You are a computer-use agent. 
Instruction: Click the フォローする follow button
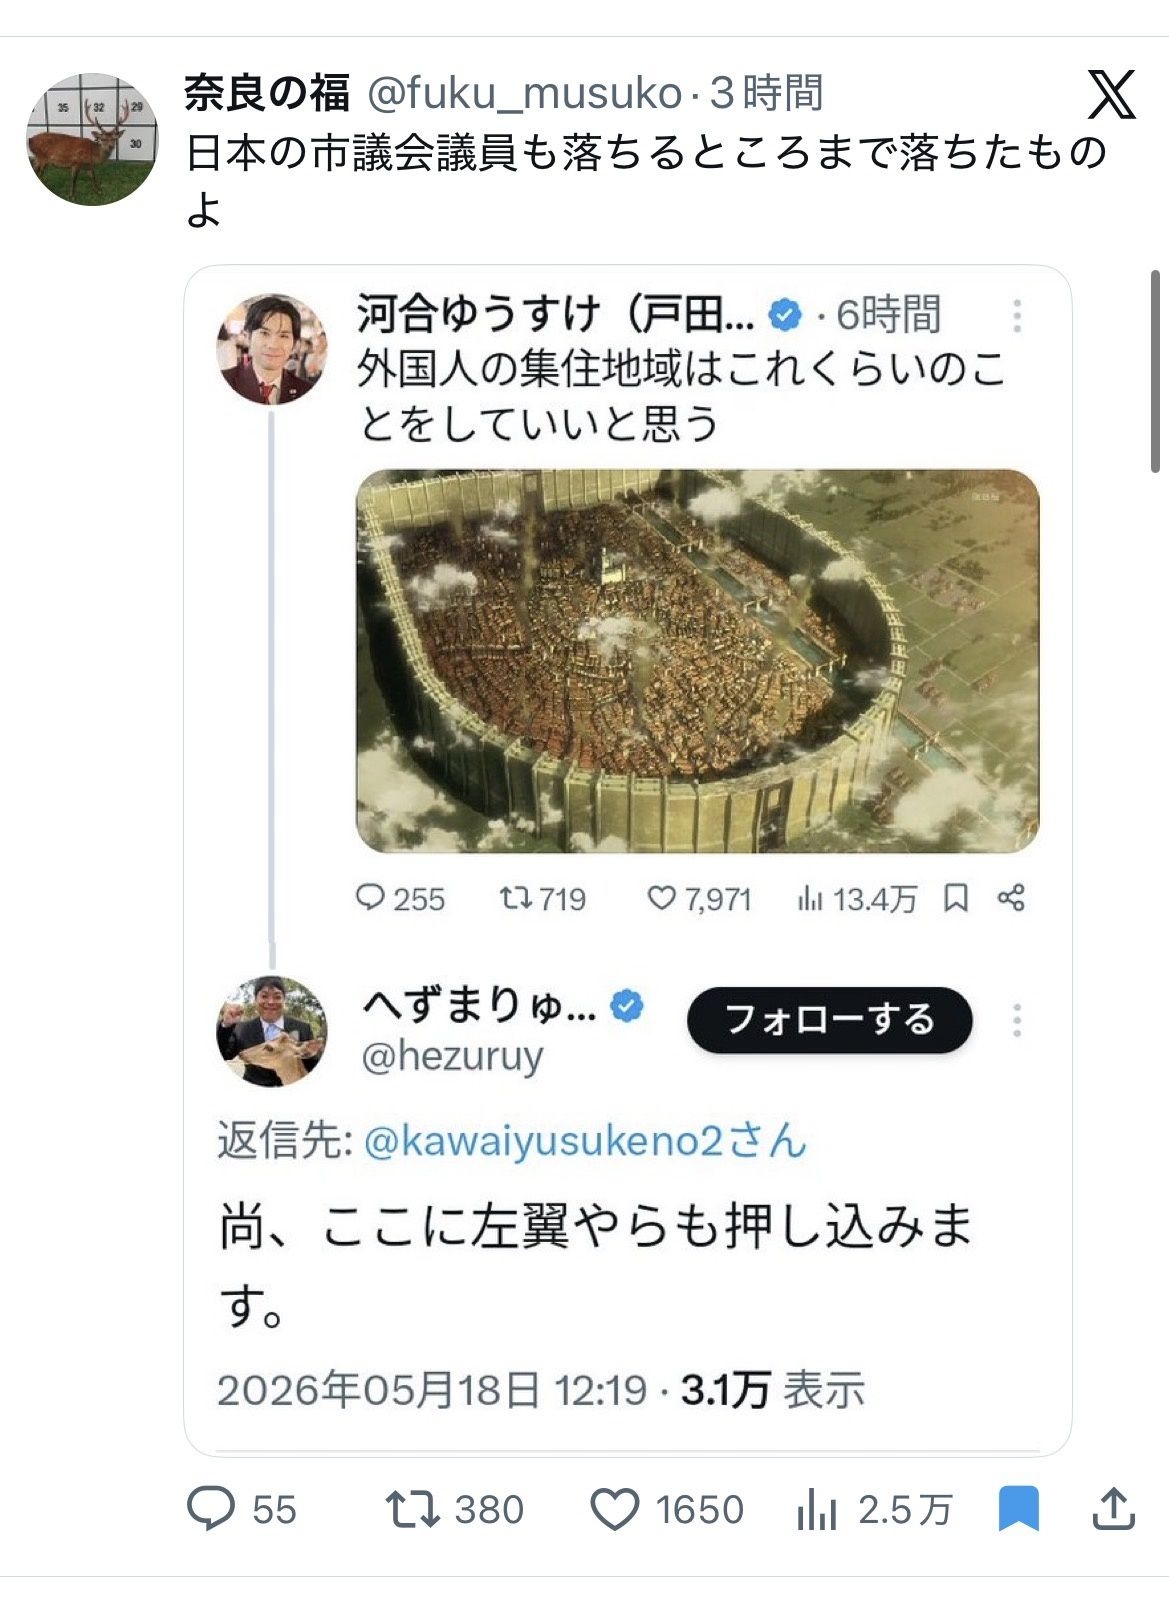829,1020
